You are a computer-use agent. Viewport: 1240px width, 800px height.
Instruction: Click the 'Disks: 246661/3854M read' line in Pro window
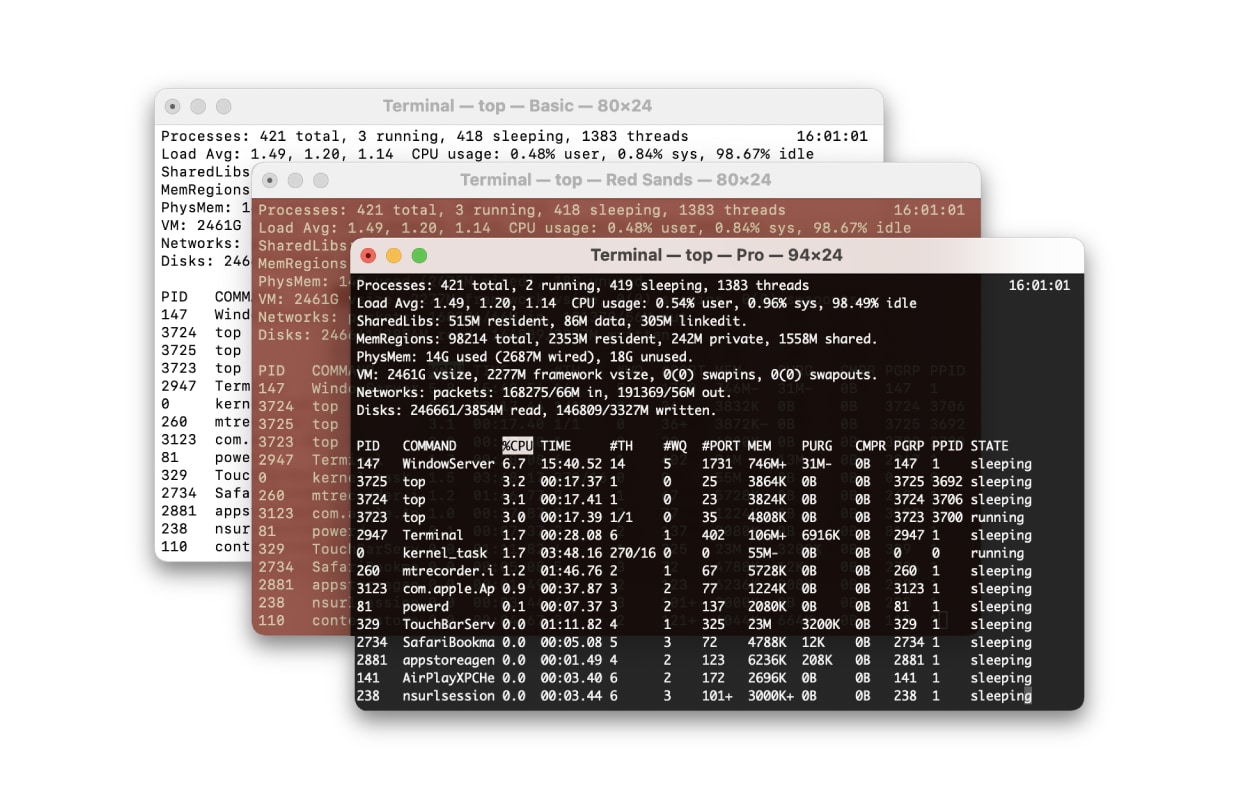[x=536, y=410]
